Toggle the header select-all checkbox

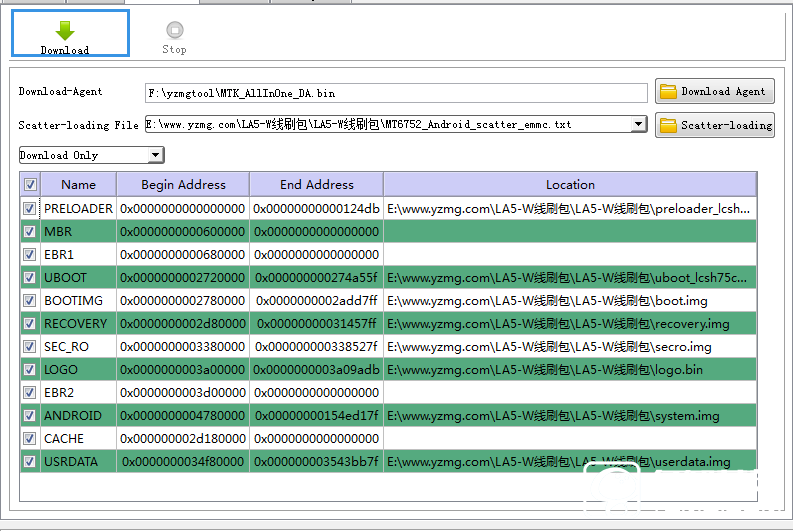coord(30,185)
